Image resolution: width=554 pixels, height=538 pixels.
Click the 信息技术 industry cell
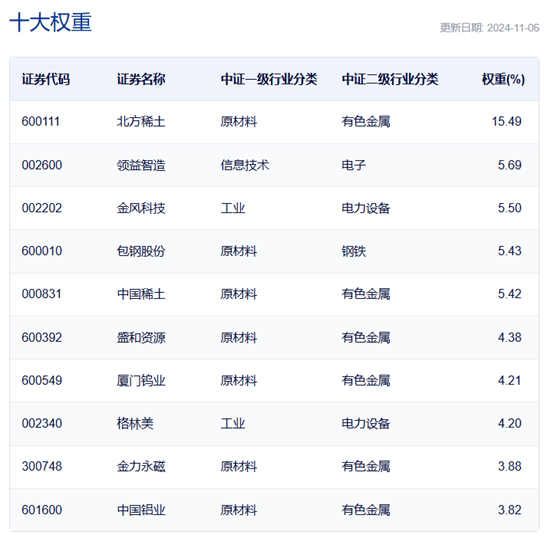pyautogui.click(x=245, y=165)
